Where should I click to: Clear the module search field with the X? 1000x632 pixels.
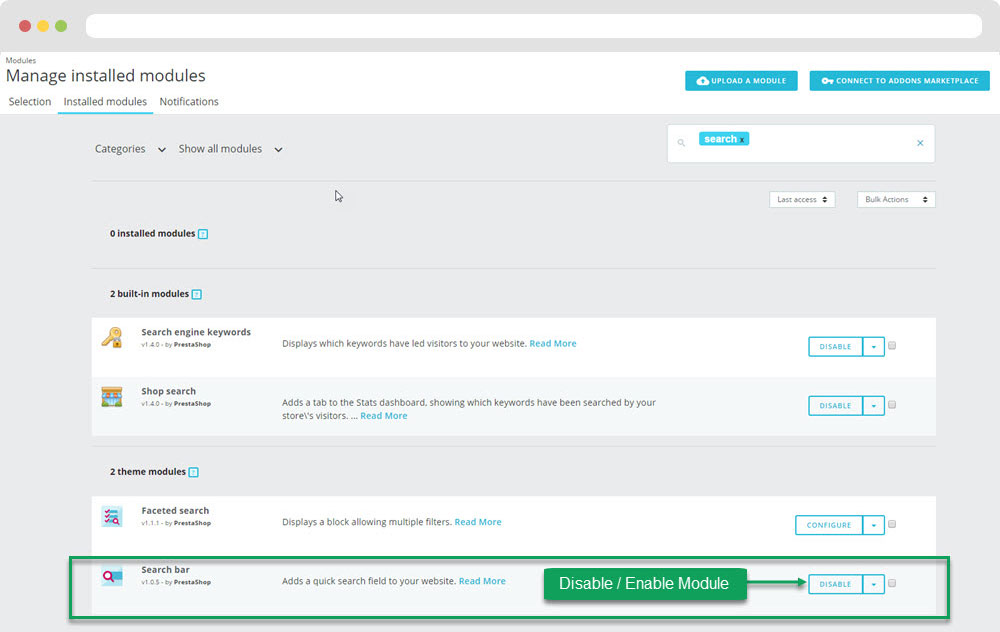click(920, 143)
